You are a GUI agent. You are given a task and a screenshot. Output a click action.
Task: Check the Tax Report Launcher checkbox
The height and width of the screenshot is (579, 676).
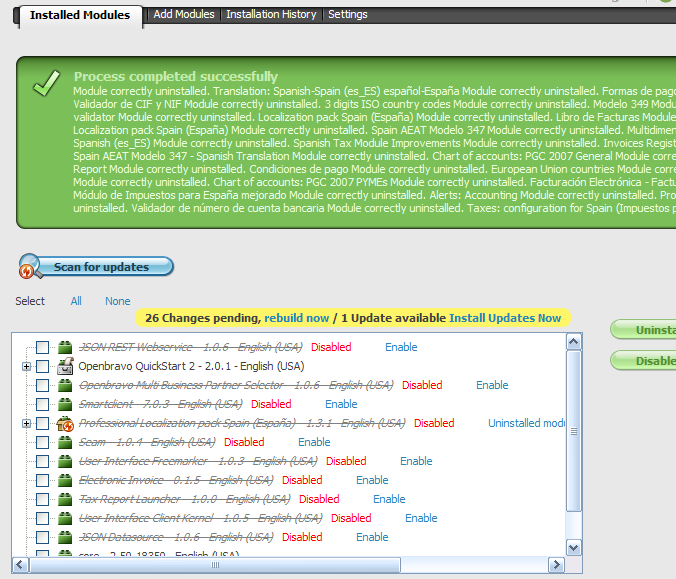tap(42, 499)
